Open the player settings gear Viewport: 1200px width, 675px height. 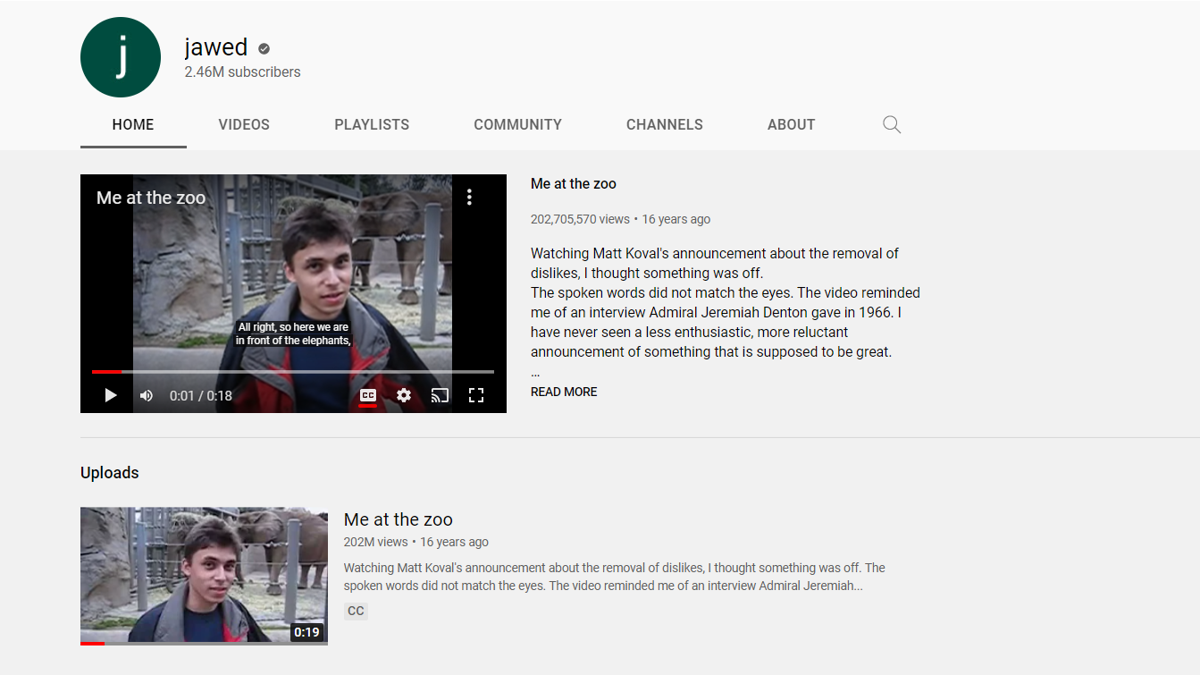click(x=404, y=396)
